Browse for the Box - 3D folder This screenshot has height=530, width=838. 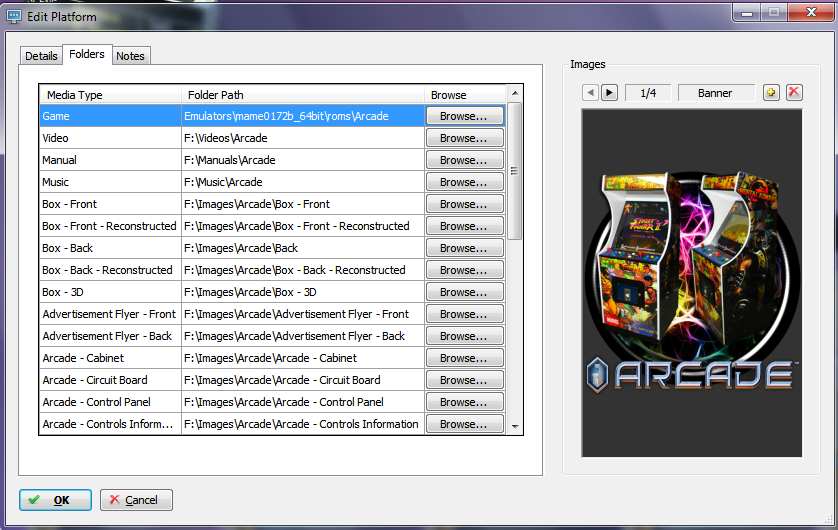click(464, 292)
